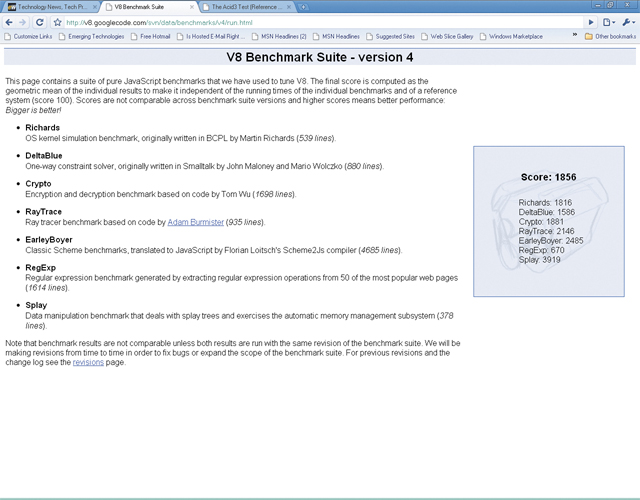Screen dimensions: 640x500
Task: Click the DeltaBlue: 1586 result line
Action: (547, 212)
